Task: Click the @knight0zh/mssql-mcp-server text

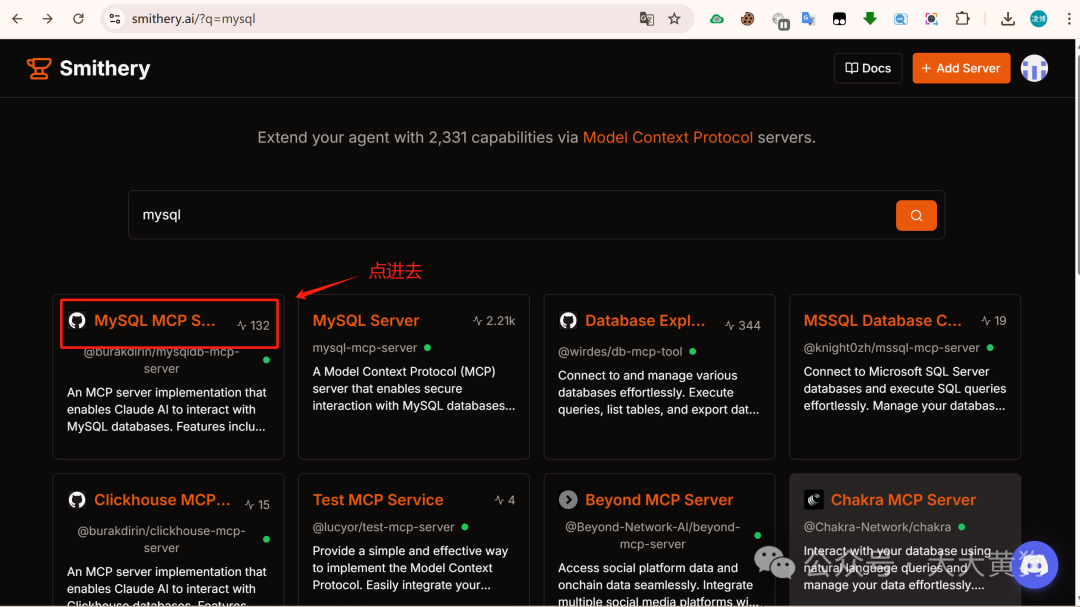Action: click(891, 348)
